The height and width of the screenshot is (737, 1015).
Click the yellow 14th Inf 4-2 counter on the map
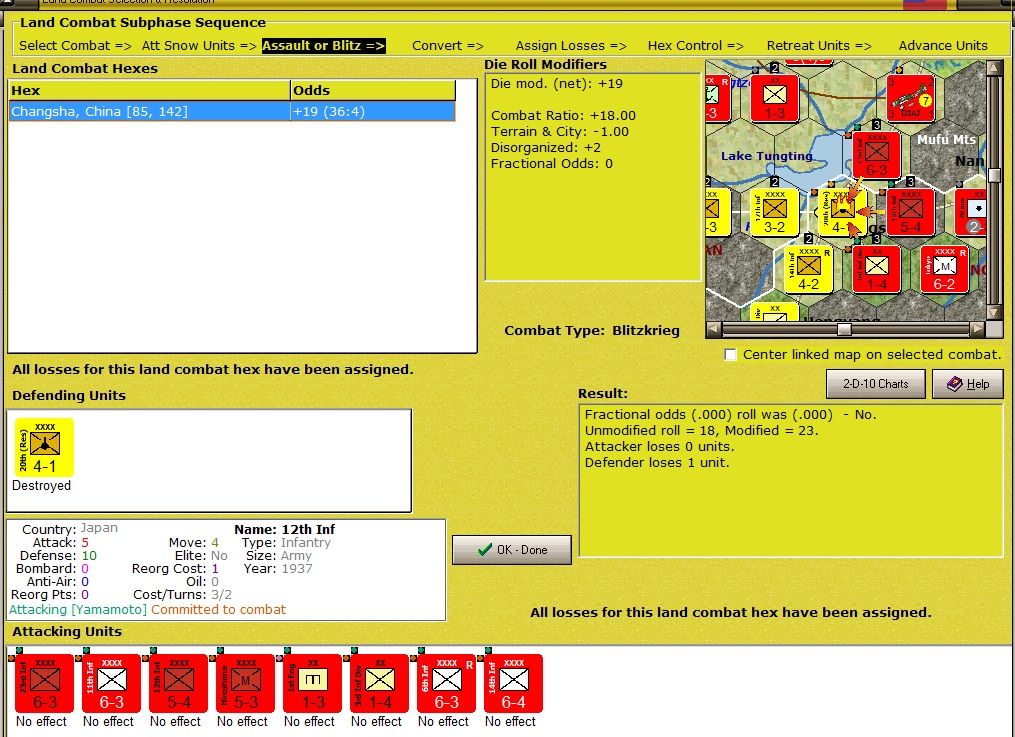point(809,269)
